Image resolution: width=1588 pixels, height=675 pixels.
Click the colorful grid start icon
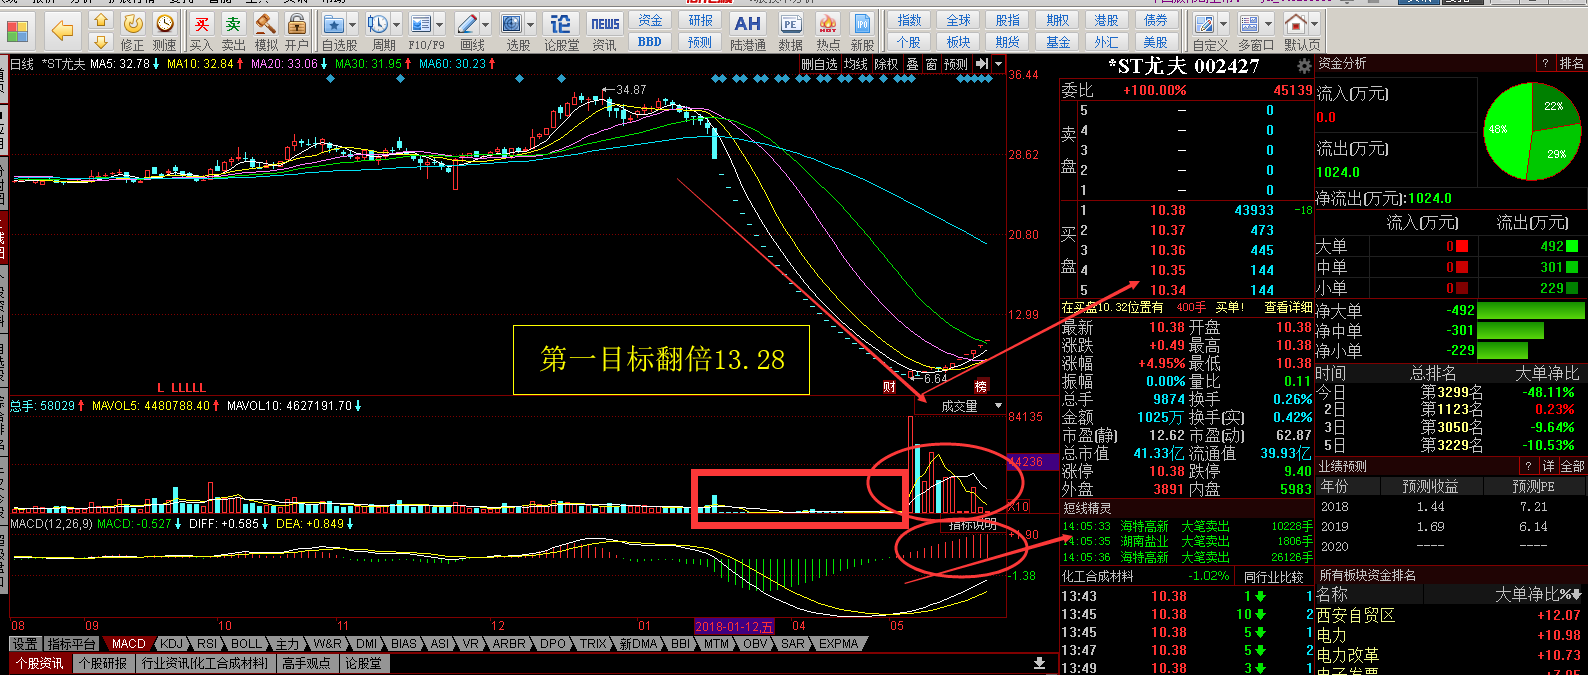[18, 31]
